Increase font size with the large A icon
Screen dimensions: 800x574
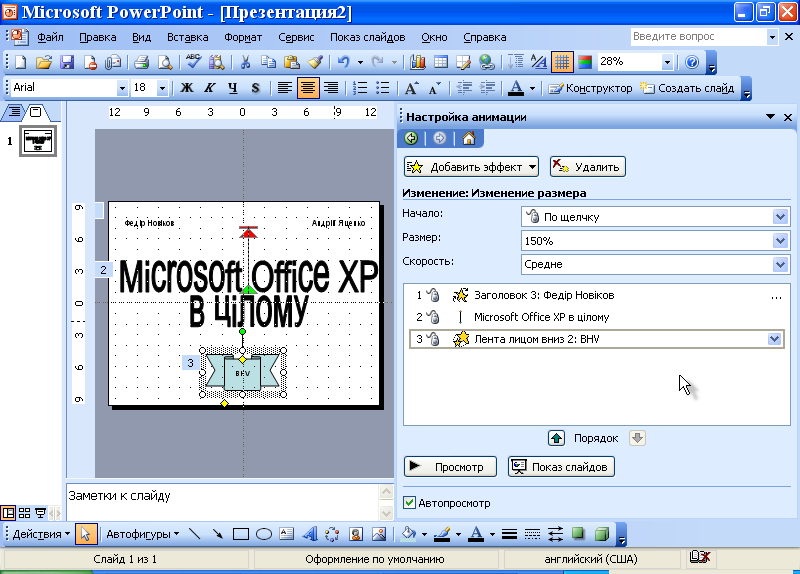coord(411,88)
